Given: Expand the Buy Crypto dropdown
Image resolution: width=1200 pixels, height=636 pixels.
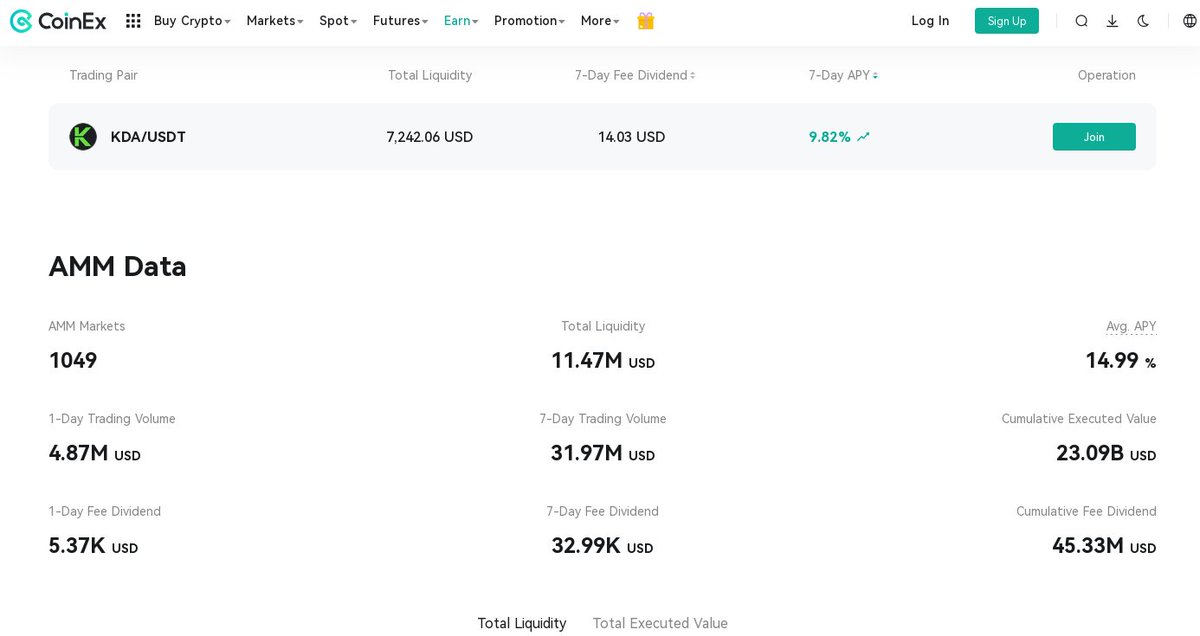Looking at the screenshot, I should coord(192,21).
